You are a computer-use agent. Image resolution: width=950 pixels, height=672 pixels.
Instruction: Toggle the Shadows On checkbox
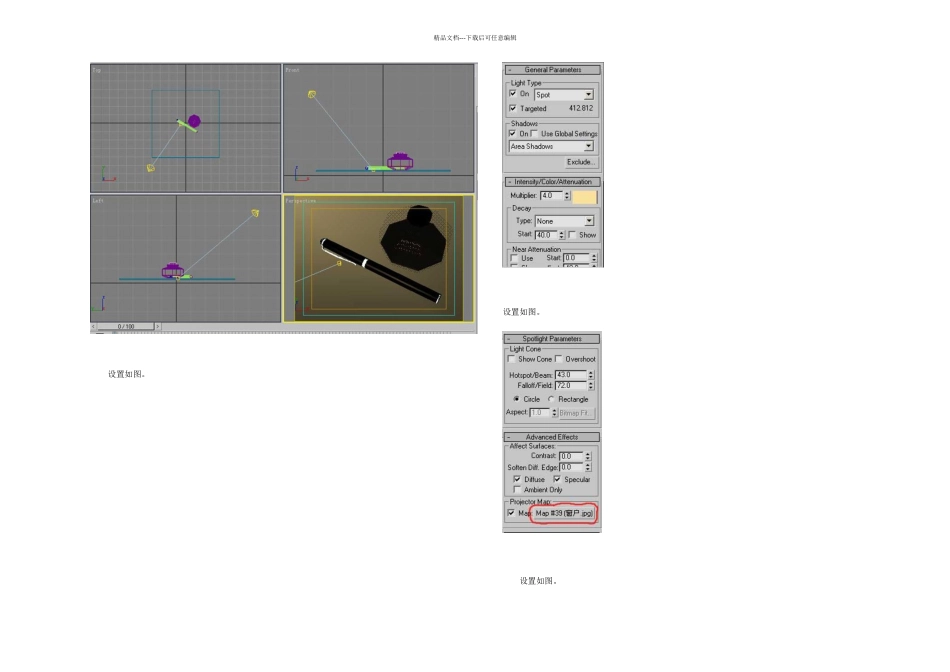[513, 133]
